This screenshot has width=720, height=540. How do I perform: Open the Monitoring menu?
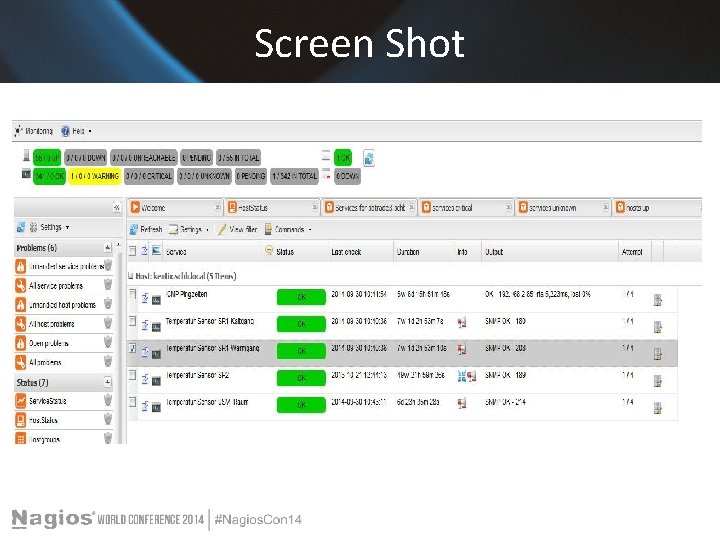[34, 131]
